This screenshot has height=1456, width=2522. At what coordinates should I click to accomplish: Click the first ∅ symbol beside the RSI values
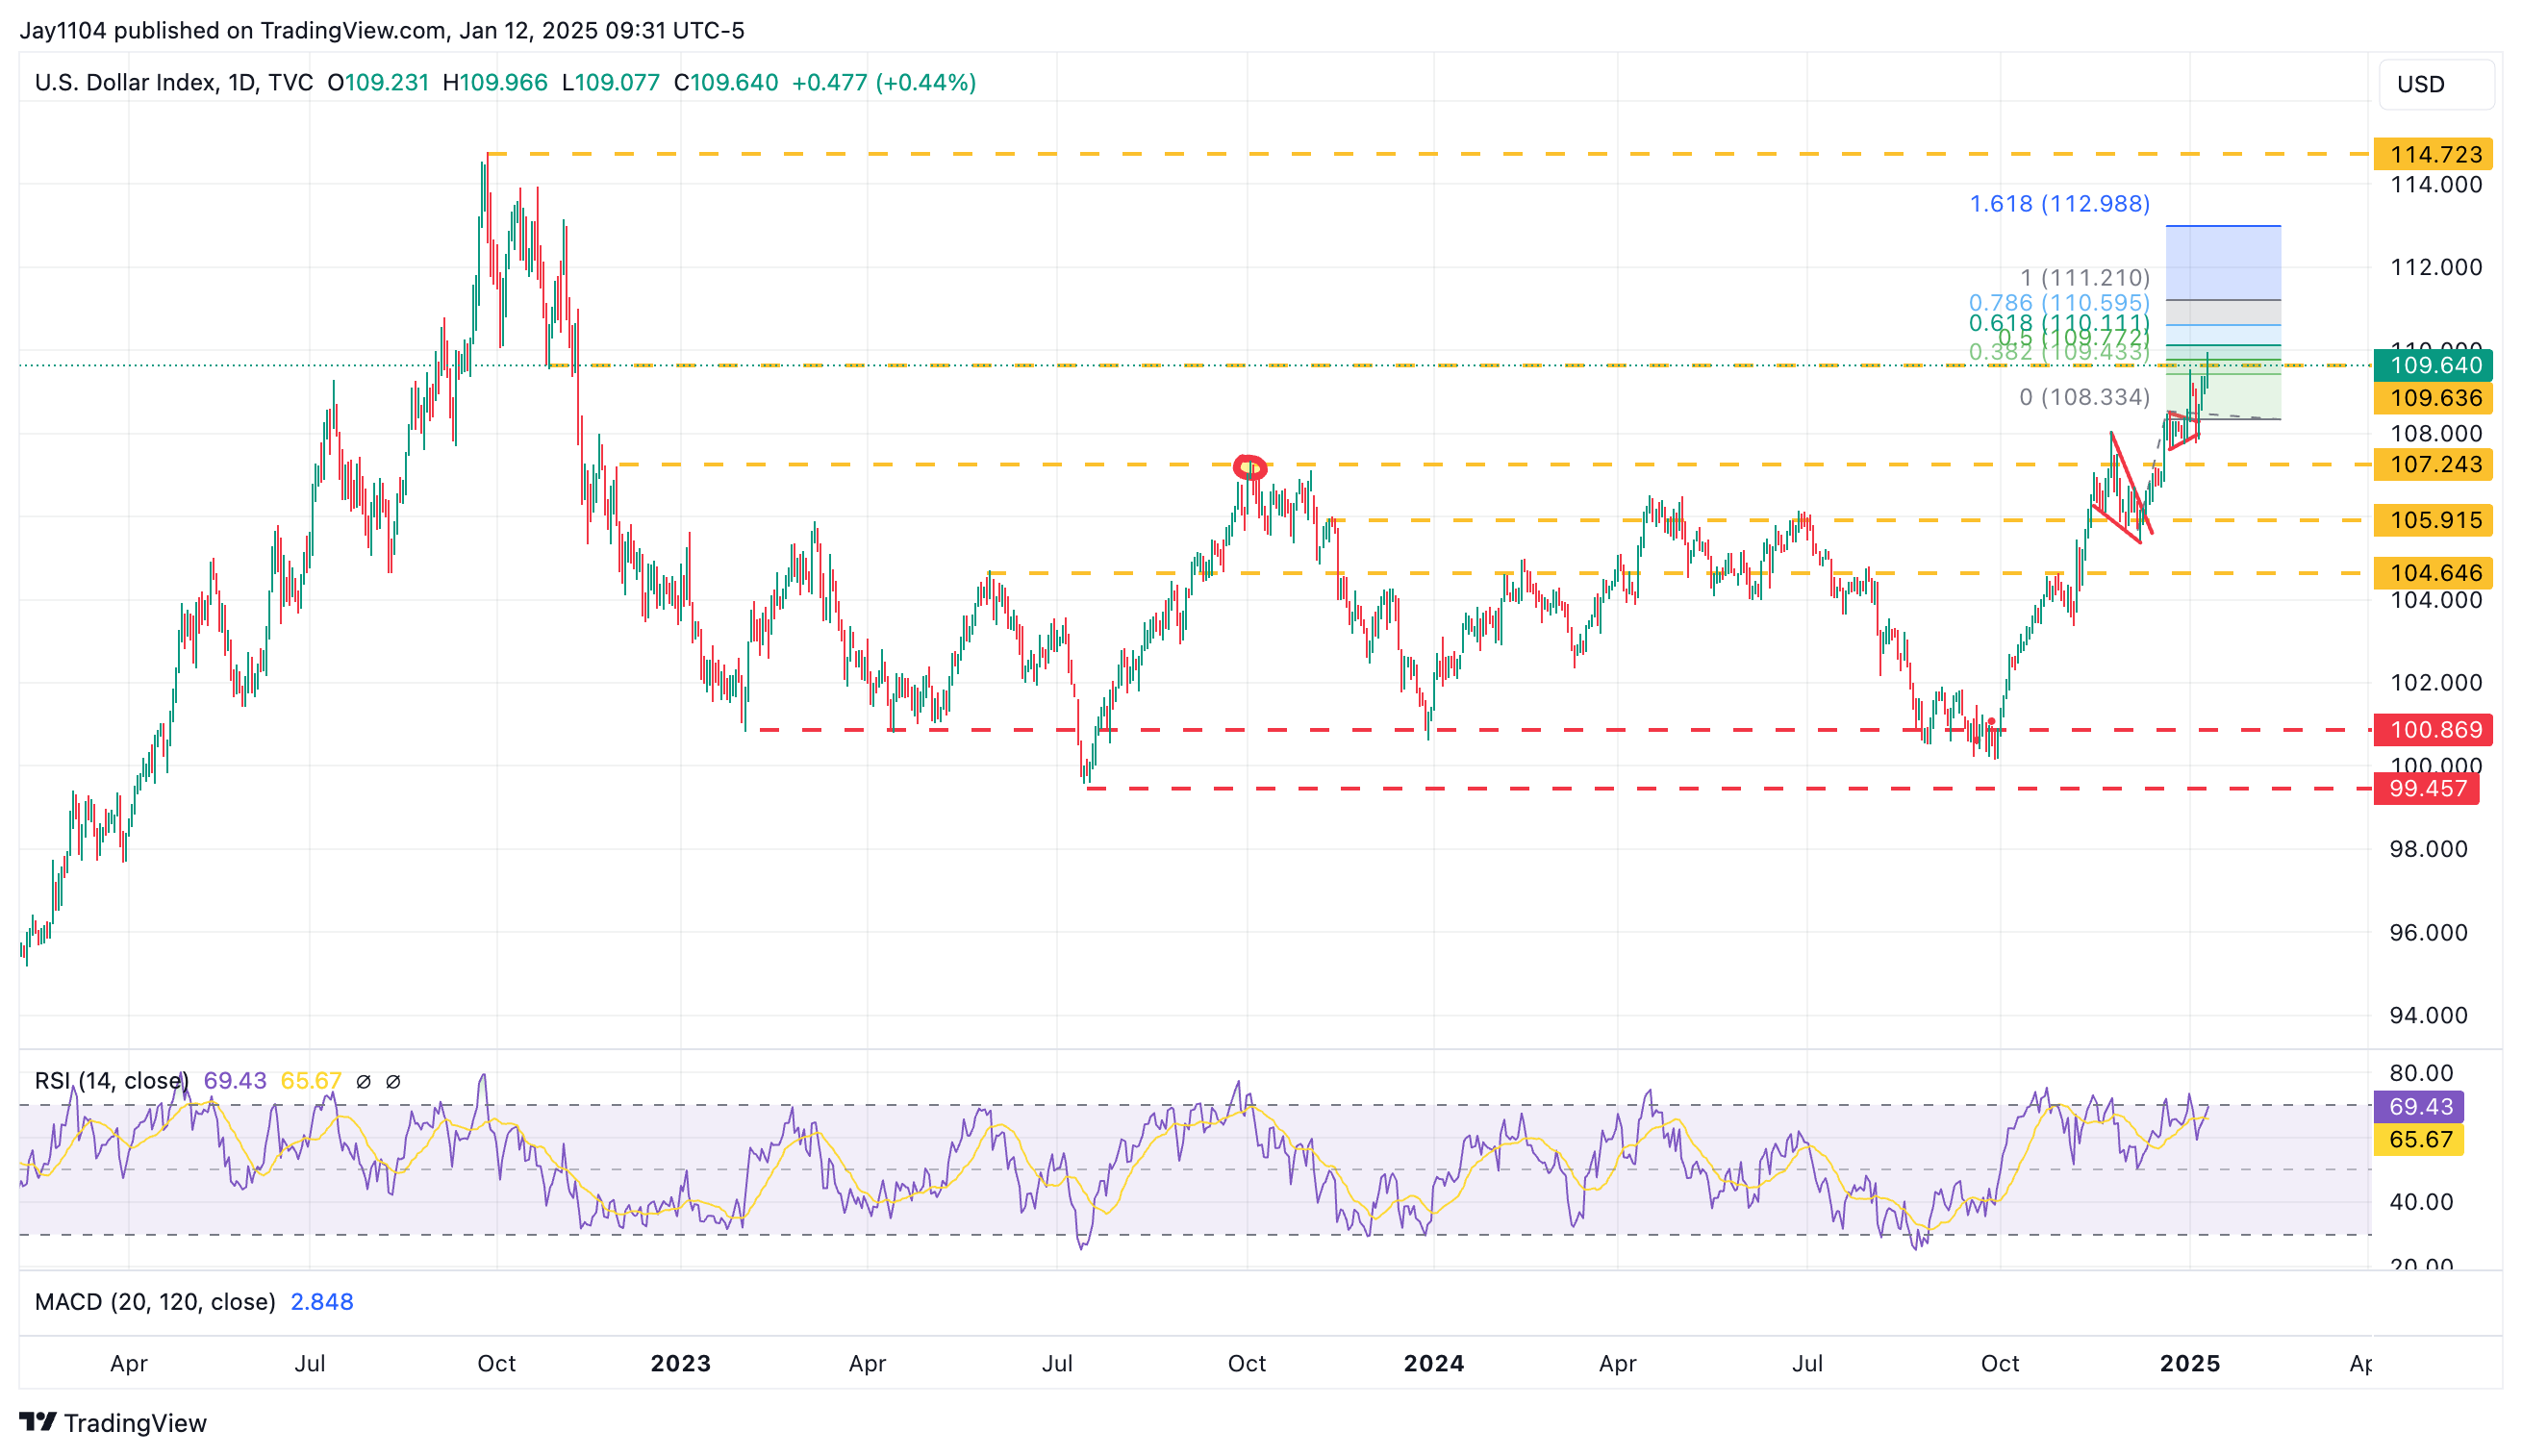[364, 1081]
